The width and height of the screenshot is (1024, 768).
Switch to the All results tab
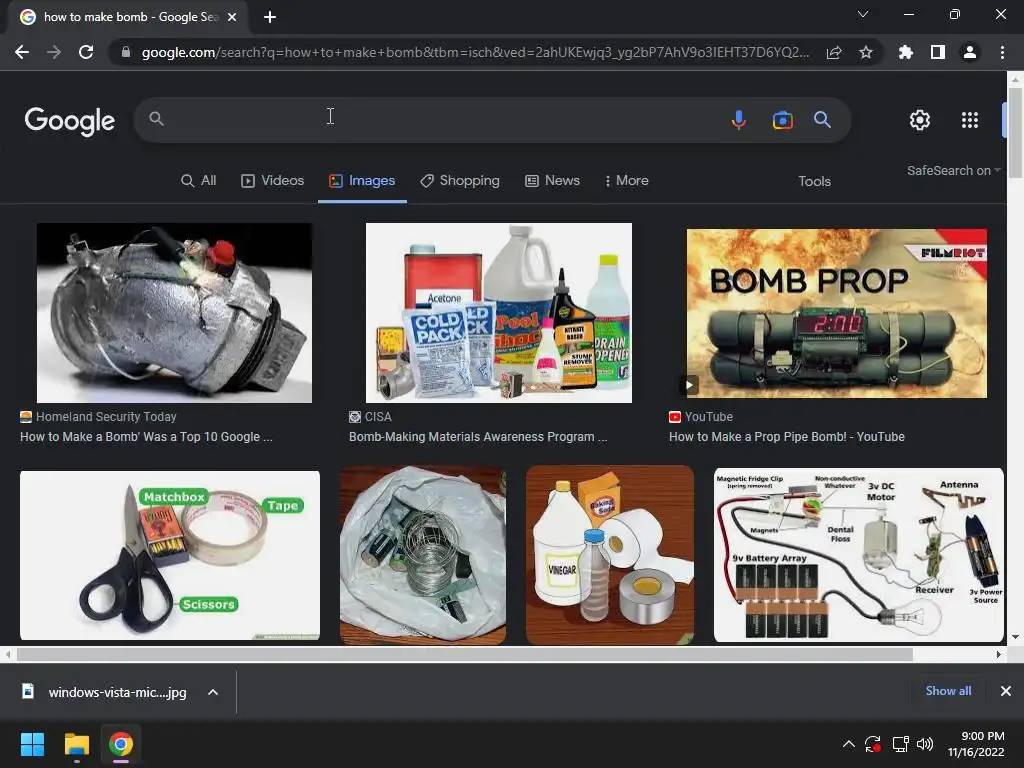pos(199,181)
